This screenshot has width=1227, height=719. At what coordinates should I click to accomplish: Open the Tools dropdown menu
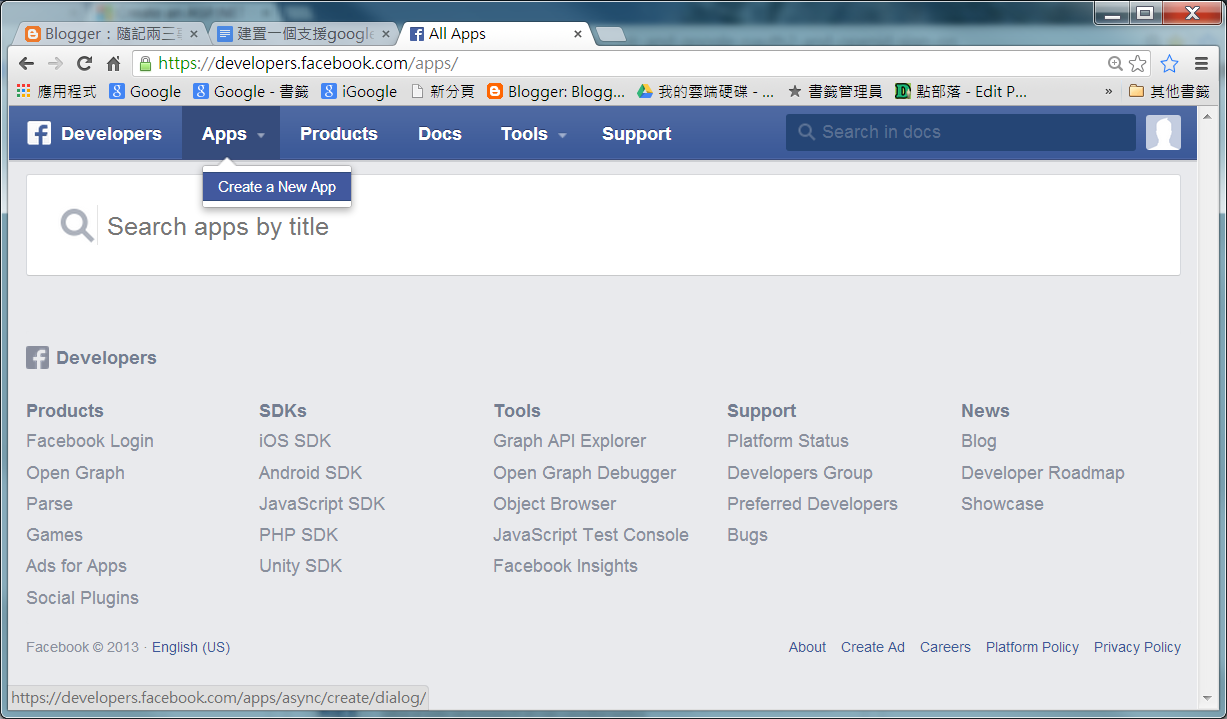pos(533,133)
